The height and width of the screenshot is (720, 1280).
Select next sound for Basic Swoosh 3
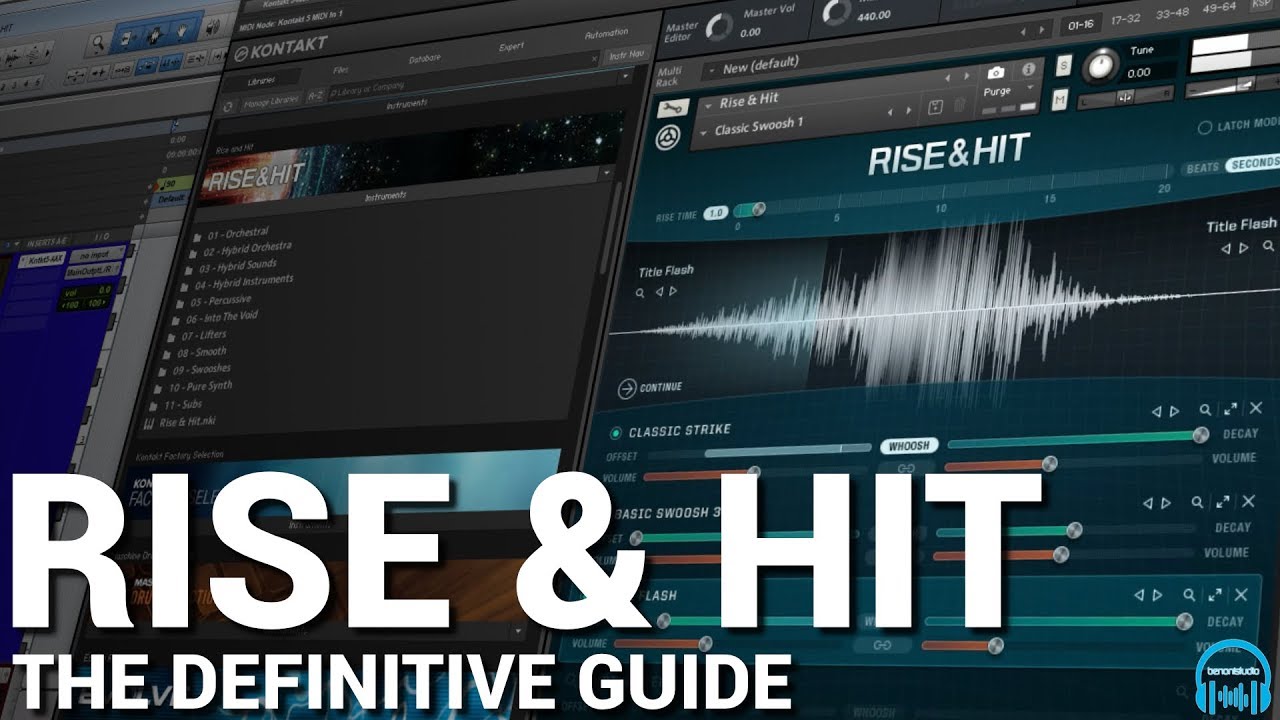pos(1165,504)
